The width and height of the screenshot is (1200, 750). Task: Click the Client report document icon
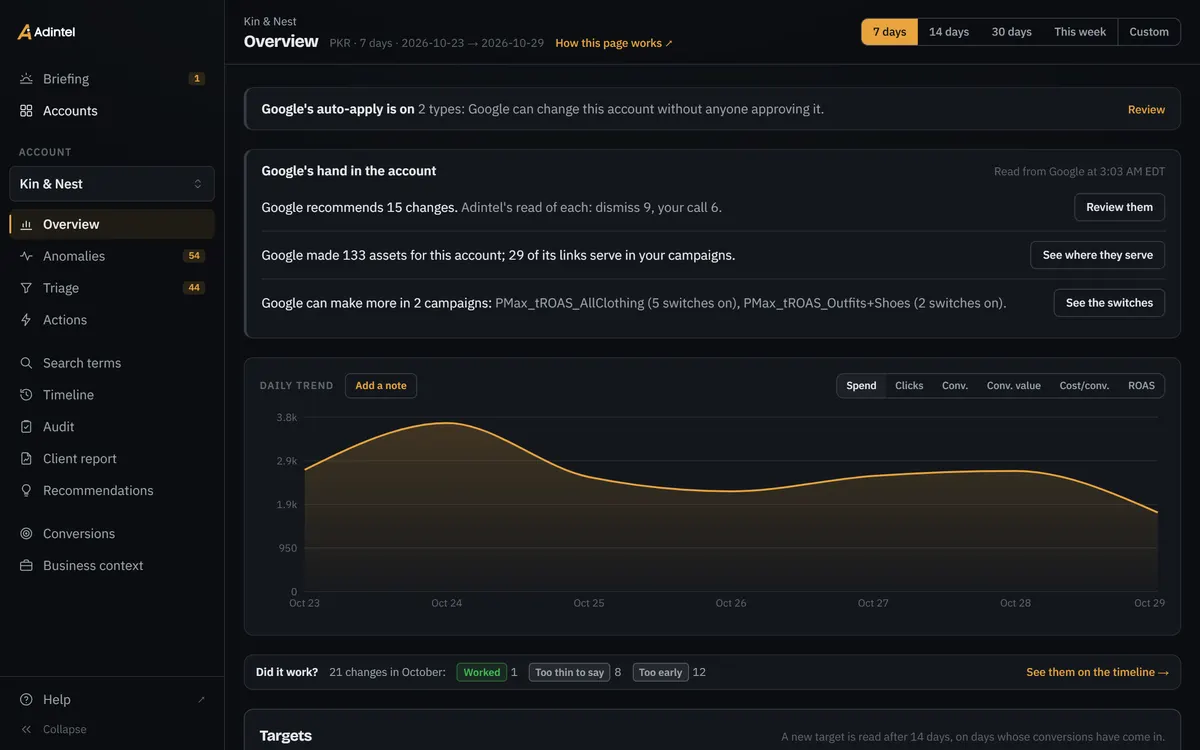tap(26, 459)
